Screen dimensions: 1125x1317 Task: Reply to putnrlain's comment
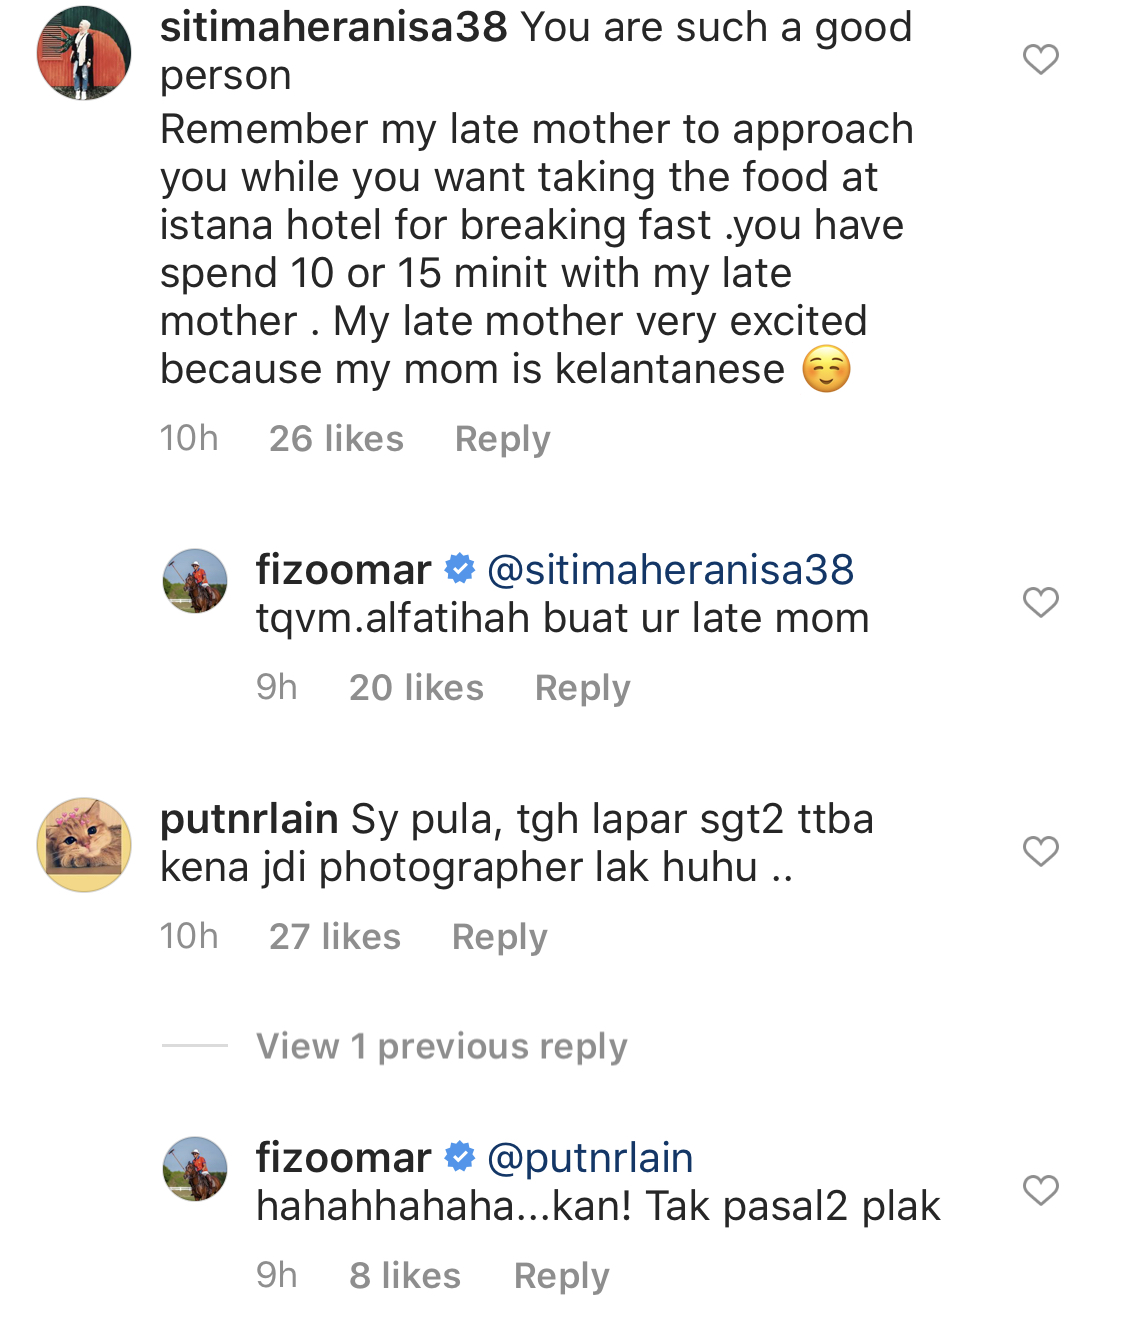[499, 937]
